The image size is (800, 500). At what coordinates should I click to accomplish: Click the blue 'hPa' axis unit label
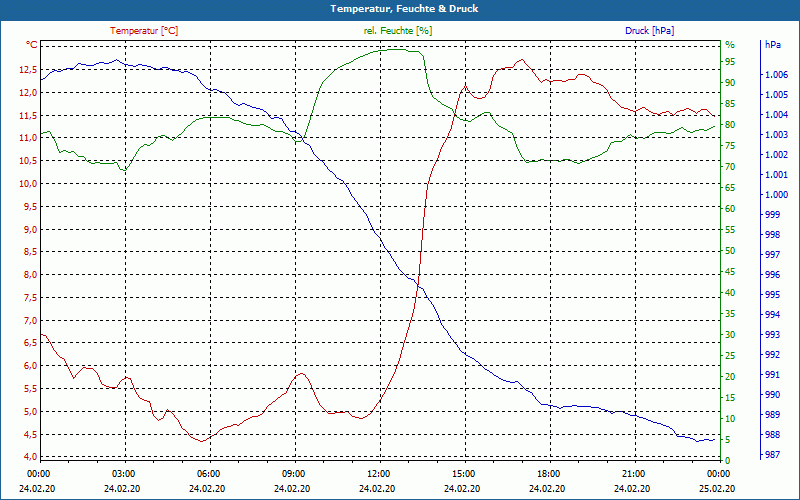click(x=772, y=45)
